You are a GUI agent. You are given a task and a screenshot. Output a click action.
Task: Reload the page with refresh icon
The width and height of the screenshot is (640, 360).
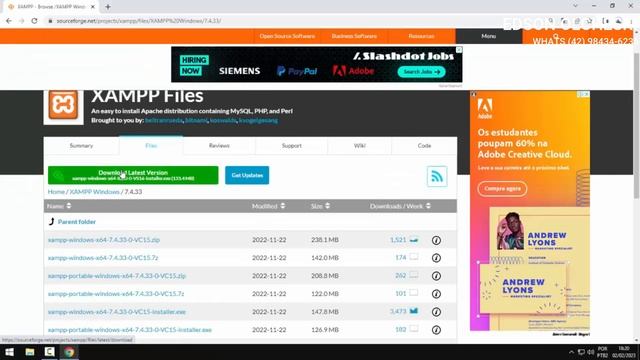point(34,21)
